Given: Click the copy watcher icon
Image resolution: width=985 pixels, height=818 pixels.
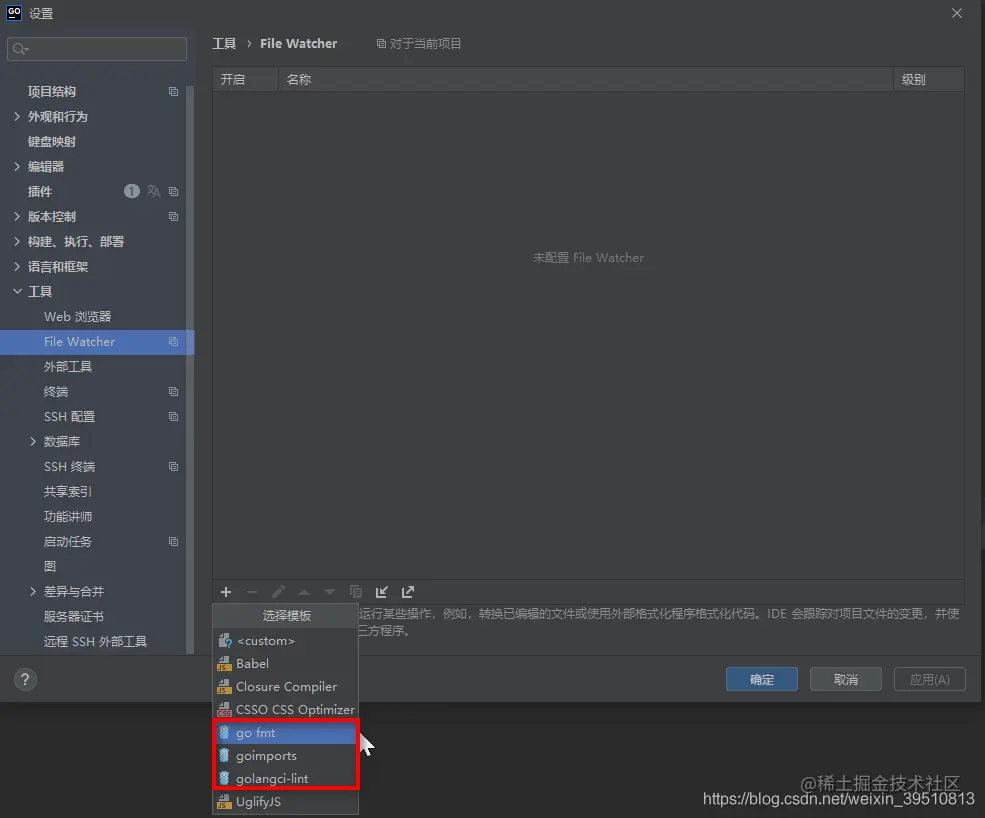Looking at the screenshot, I should [356, 592].
